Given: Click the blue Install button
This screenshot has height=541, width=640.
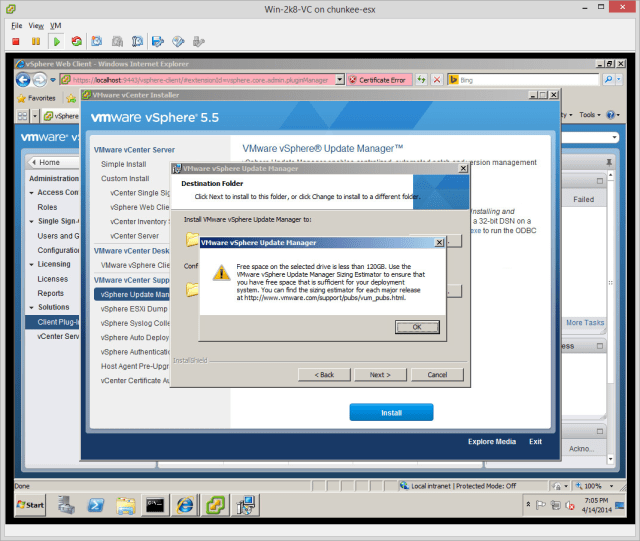Looking at the screenshot, I should [391, 412].
